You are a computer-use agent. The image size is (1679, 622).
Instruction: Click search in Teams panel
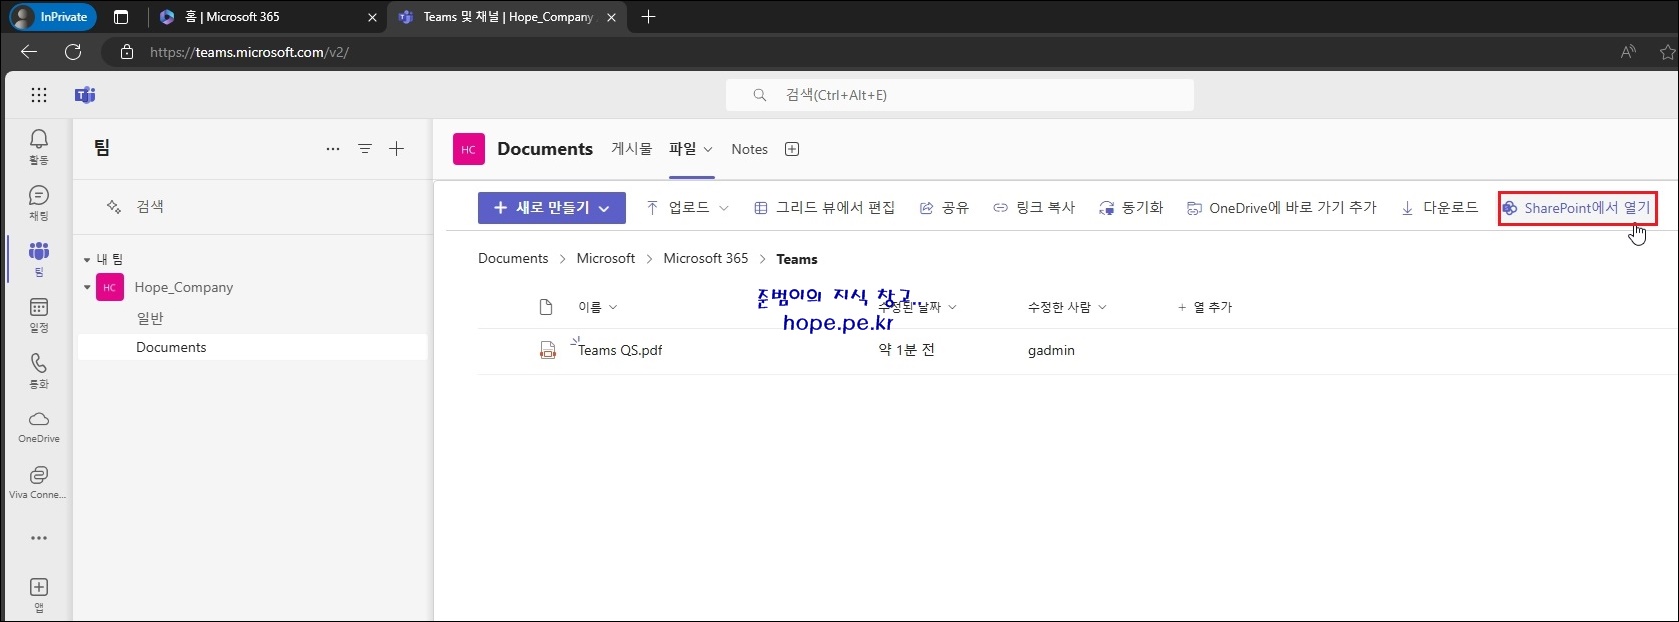150,207
